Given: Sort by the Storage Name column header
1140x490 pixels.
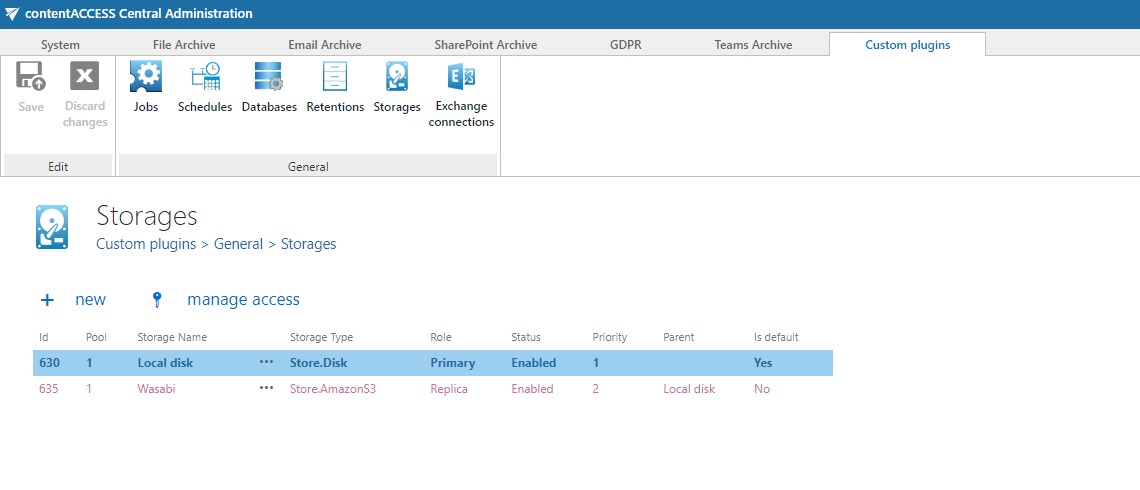Looking at the screenshot, I should 172,337.
